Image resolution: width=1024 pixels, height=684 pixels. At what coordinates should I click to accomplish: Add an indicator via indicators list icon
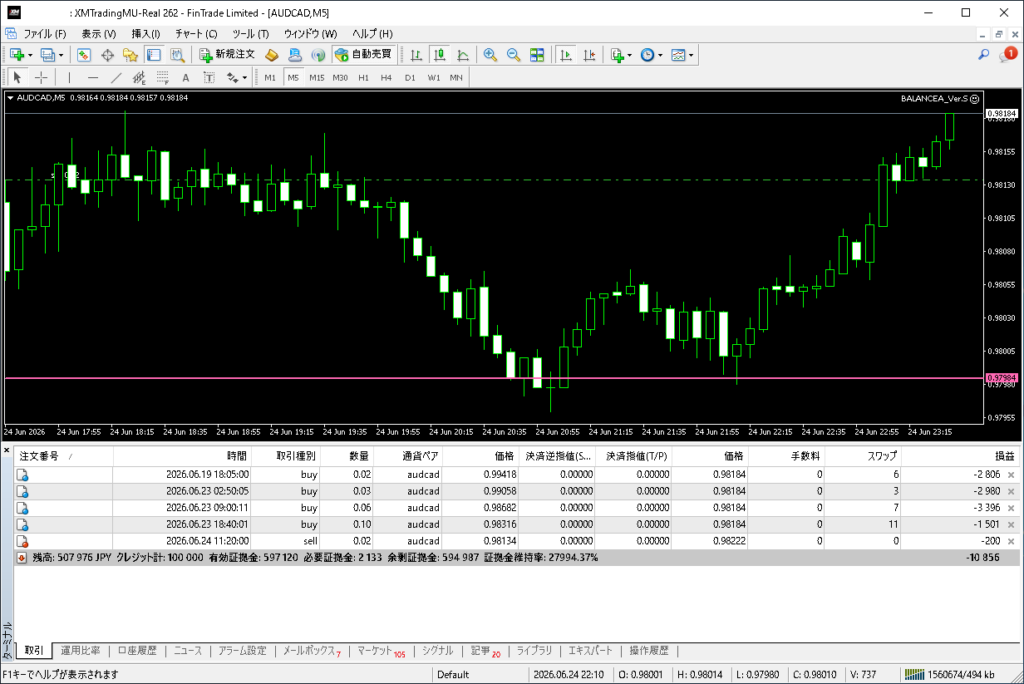tap(617, 55)
